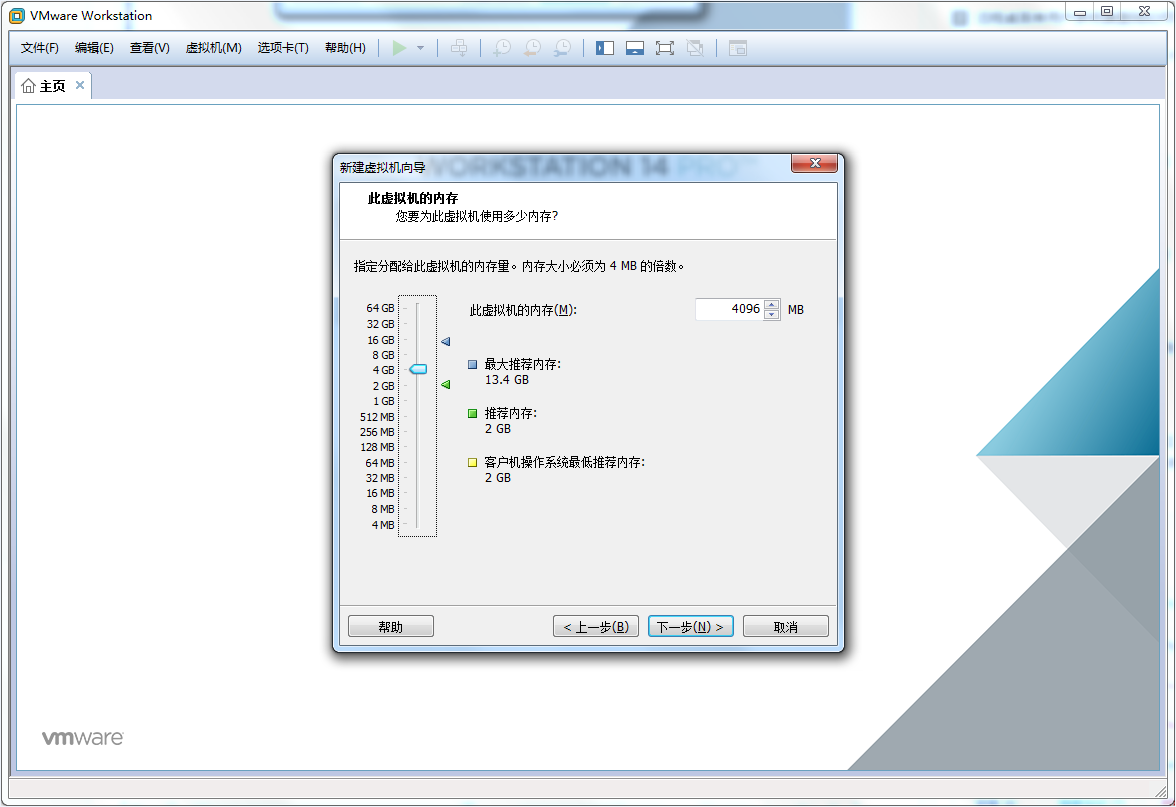Open the 文件(F) menu

pyautogui.click(x=40, y=48)
